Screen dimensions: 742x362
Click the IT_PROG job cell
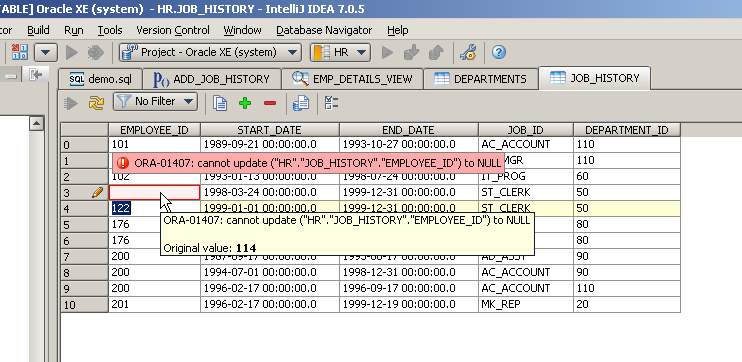[x=526, y=177]
